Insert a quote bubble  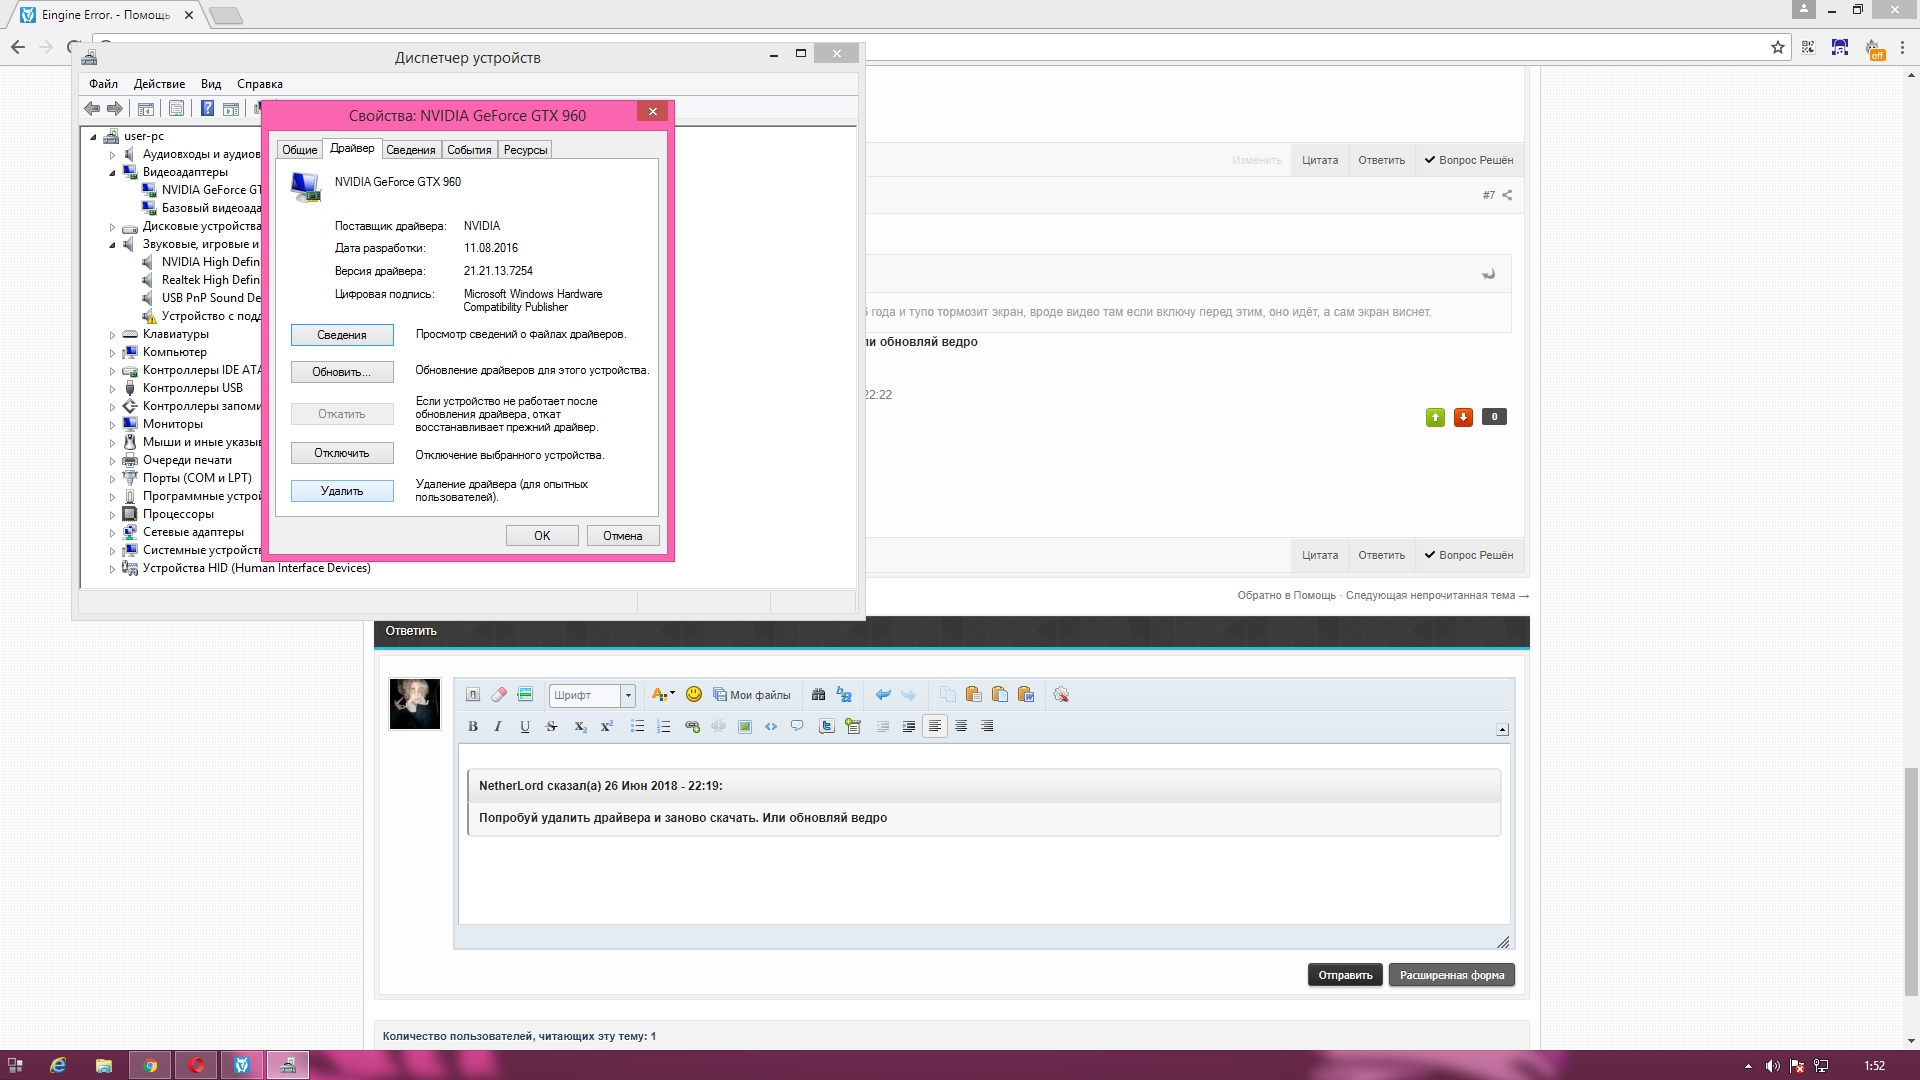[797, 727]
